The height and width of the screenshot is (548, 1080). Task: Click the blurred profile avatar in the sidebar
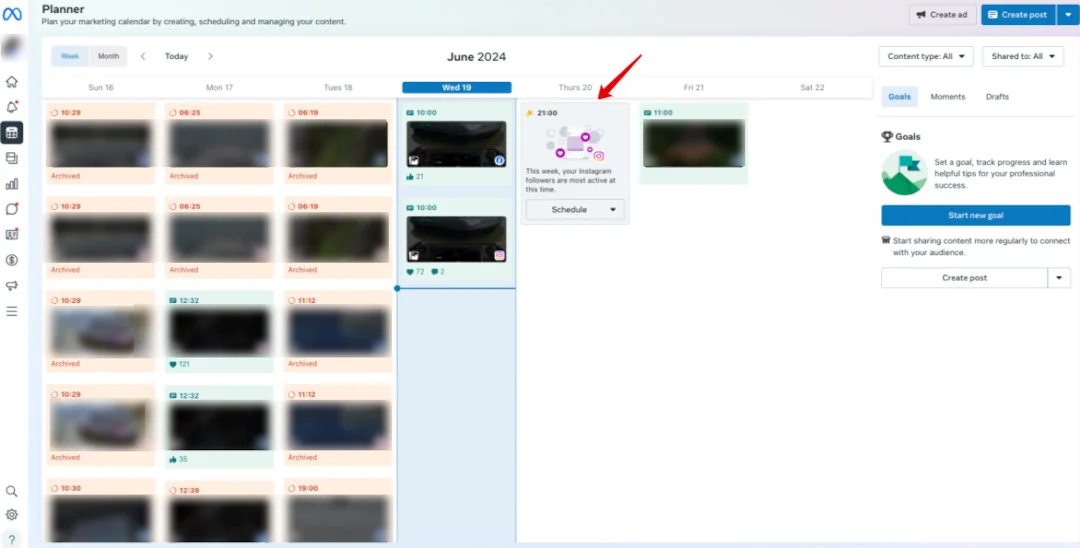(12, 47)
